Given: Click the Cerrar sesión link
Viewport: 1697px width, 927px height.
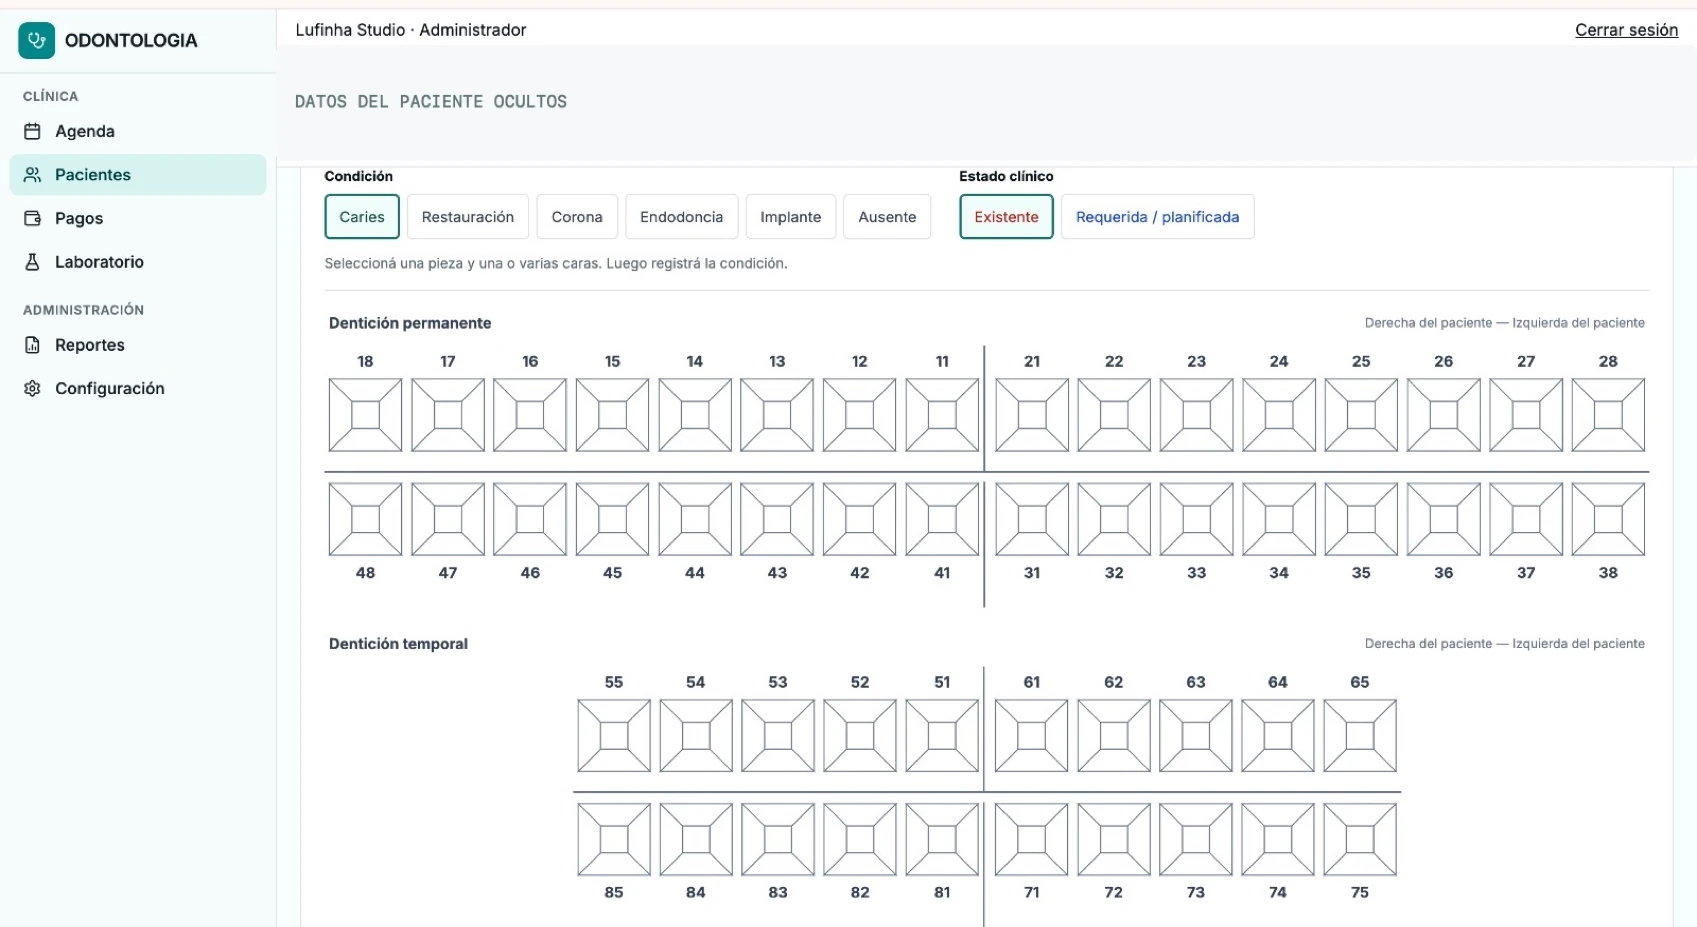Looking at the screenshot, I should click(x=1626, y=30).
